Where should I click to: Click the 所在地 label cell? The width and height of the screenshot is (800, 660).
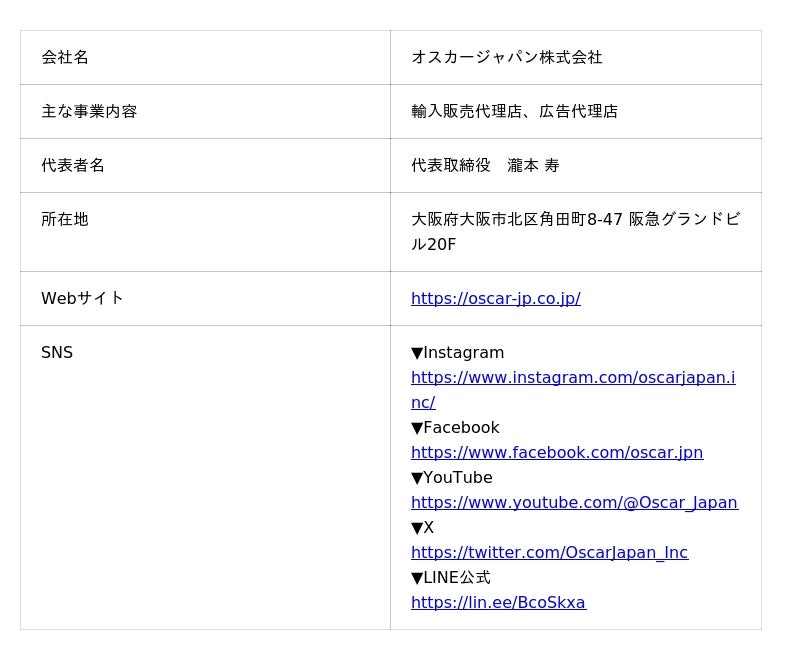(x=65, y=220)
